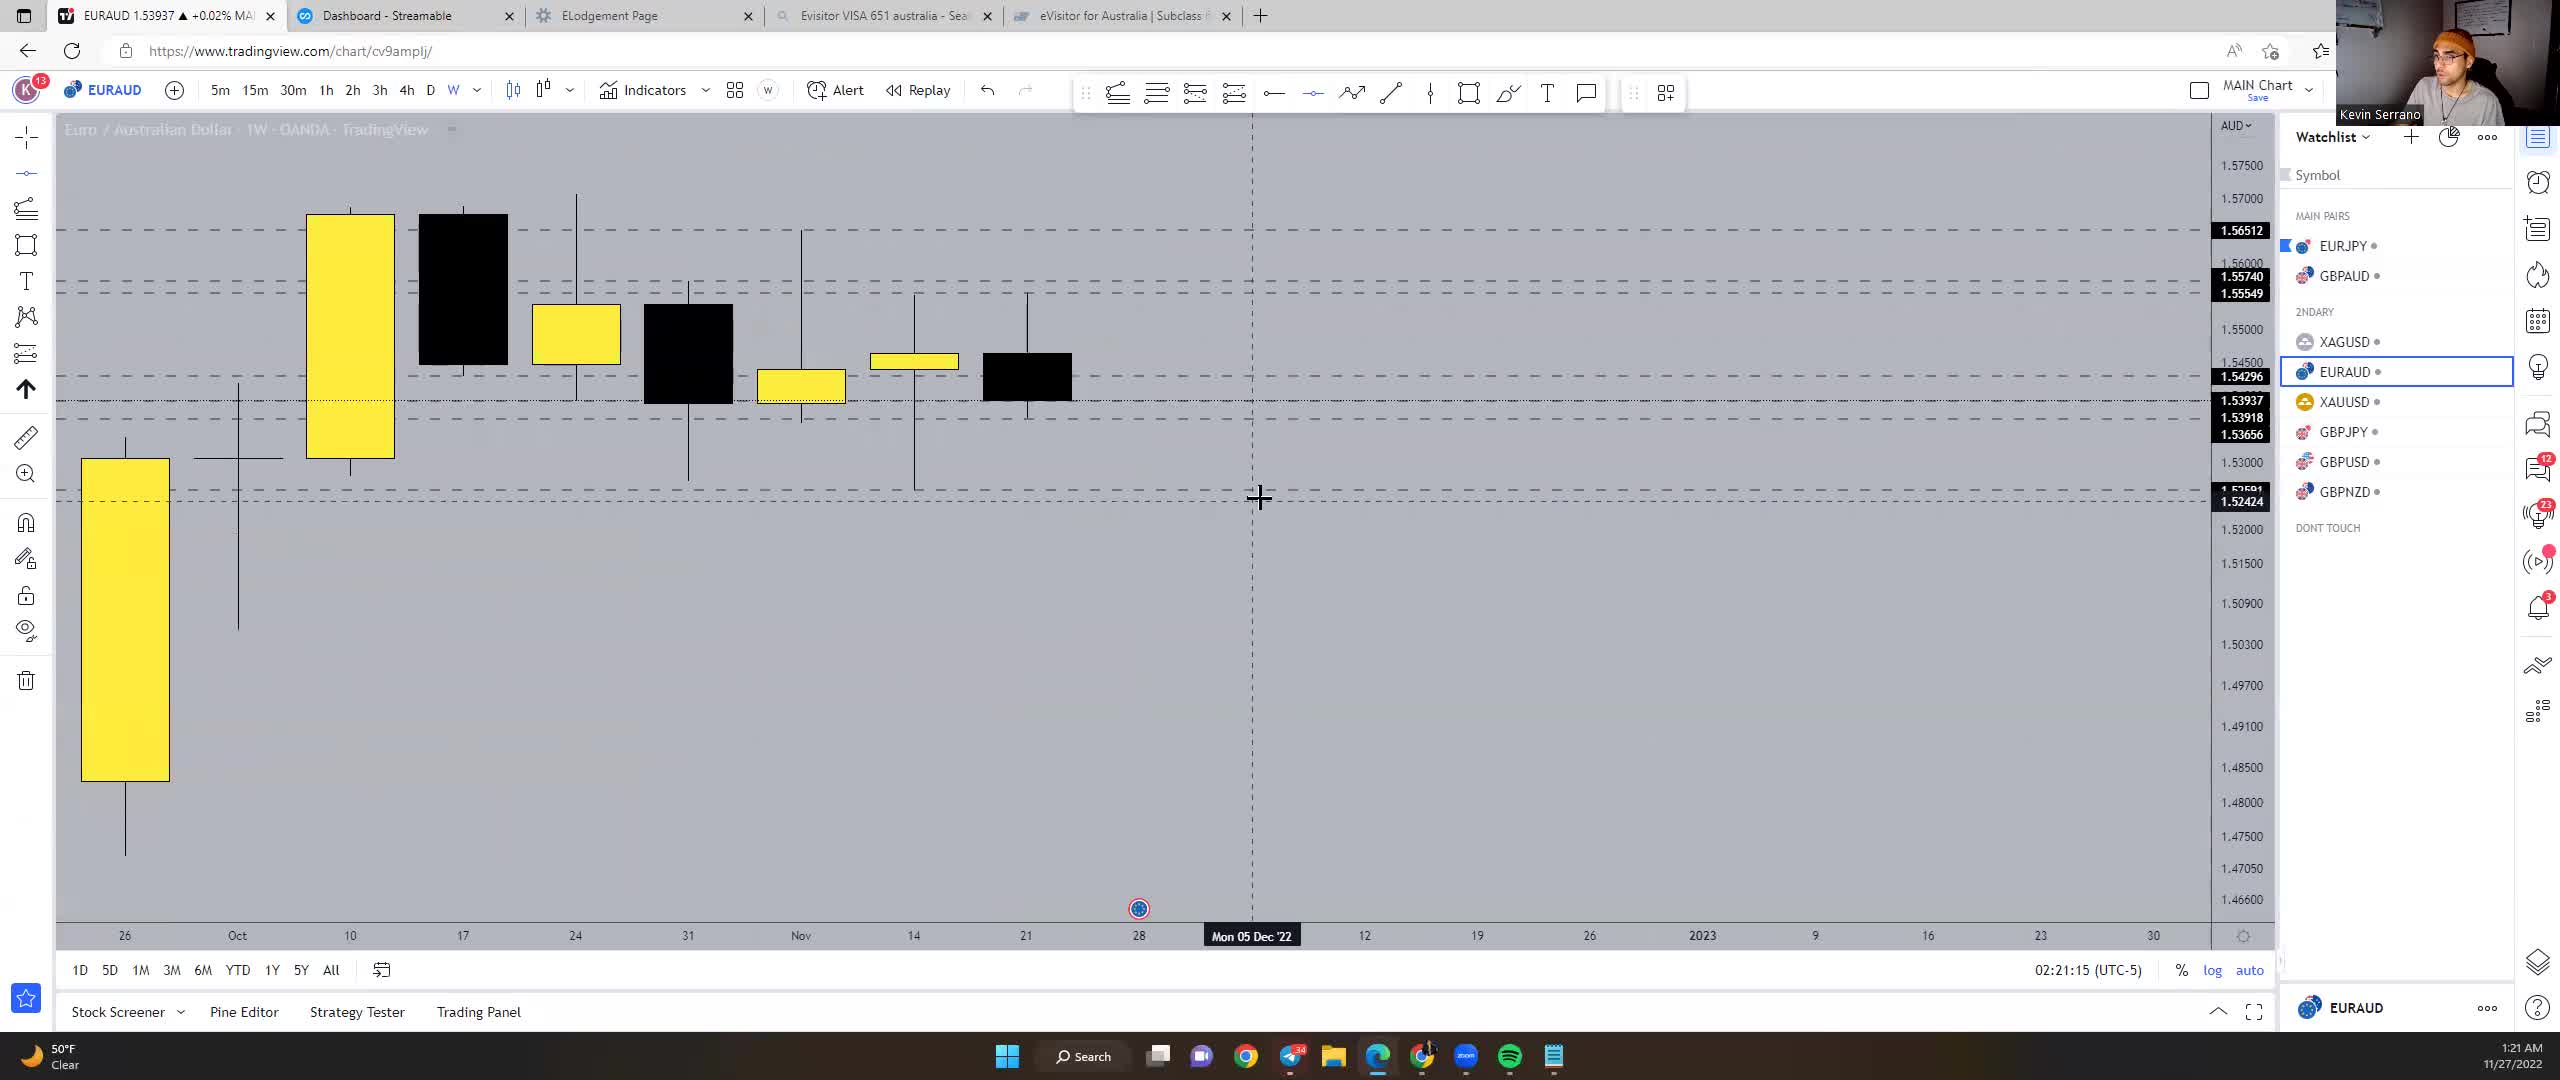
Task: Remove all drawings with trash icon
Action: [26, 680]
